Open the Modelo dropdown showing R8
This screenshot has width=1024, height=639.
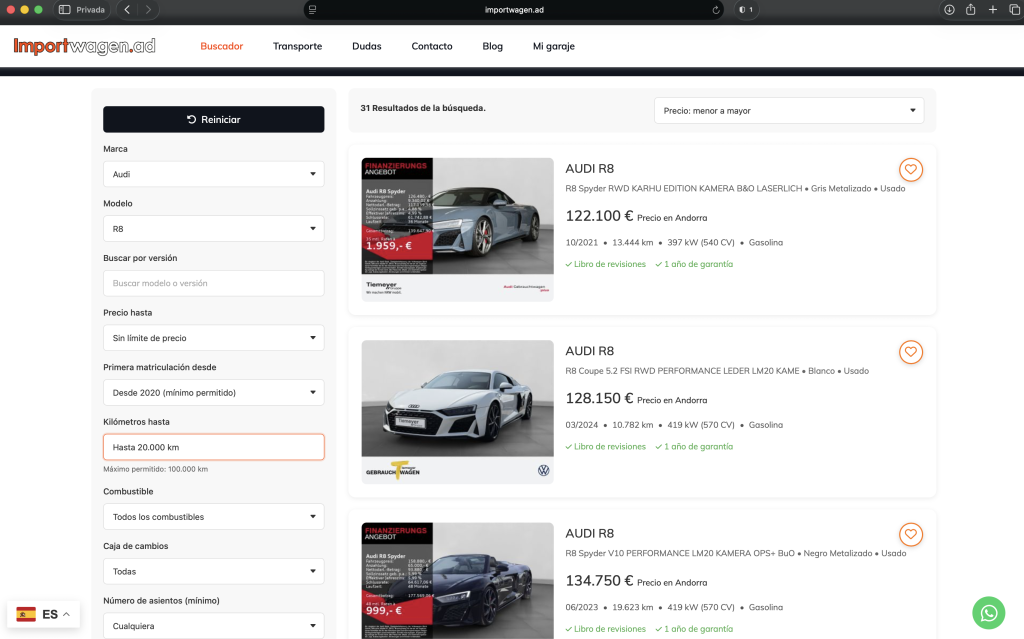point(213,229)
